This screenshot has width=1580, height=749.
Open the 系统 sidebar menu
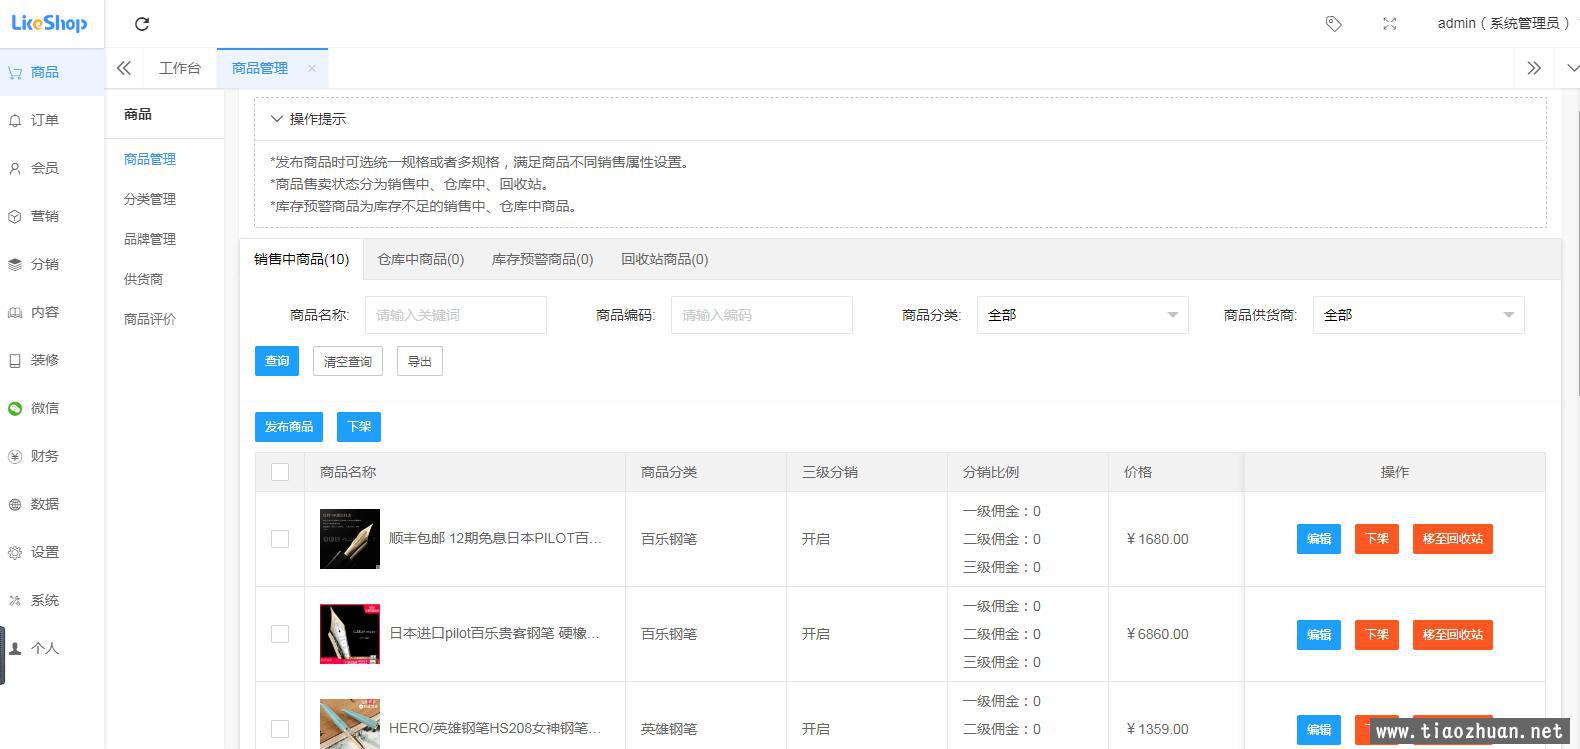[x=52, y=600]
